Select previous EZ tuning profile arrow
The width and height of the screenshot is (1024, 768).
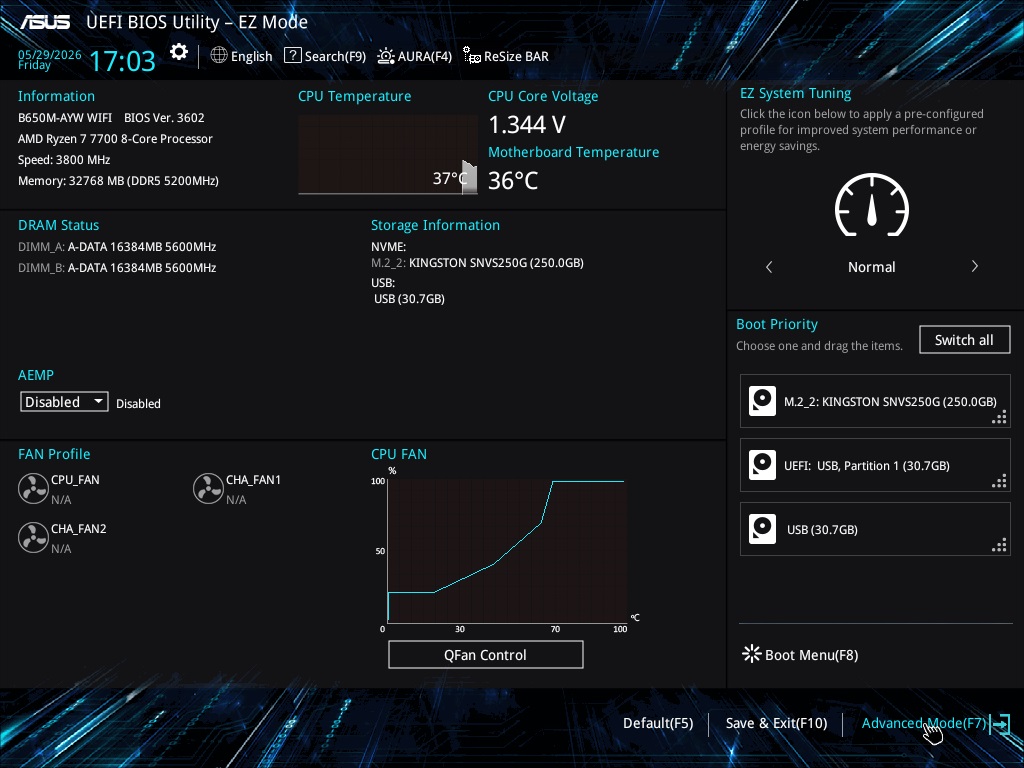[x=769, y=266]
